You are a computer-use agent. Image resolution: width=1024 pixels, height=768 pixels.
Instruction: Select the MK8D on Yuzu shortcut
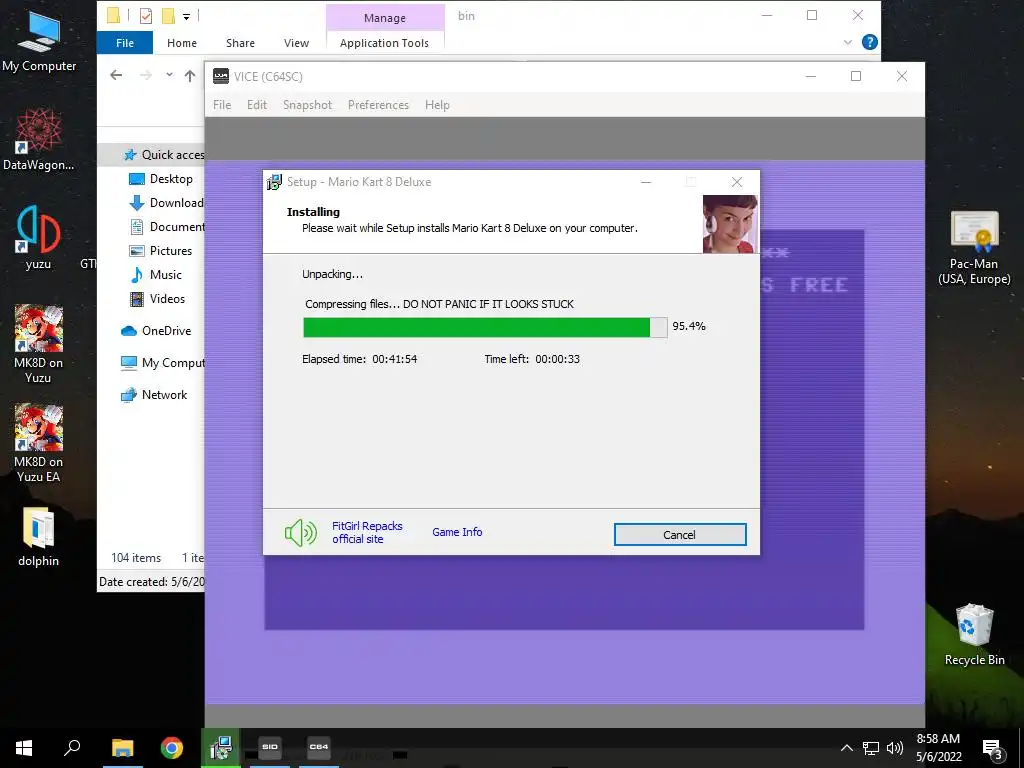coord(39,344)
